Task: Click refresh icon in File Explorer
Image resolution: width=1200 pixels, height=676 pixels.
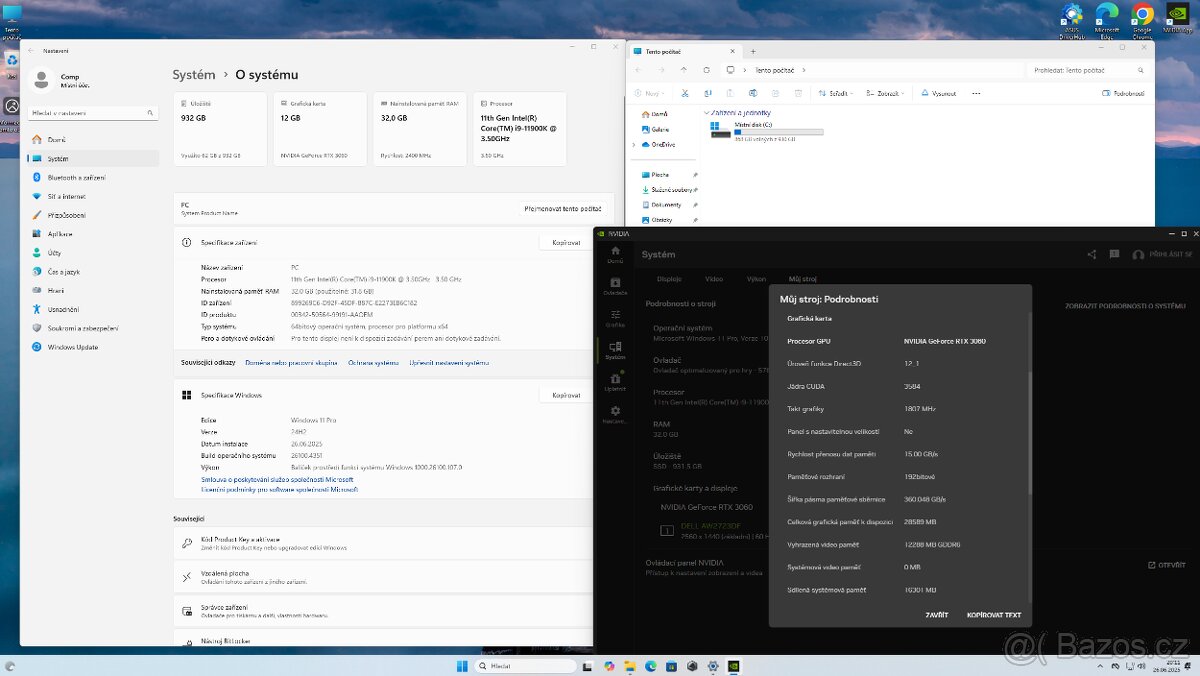Action: 707,70
